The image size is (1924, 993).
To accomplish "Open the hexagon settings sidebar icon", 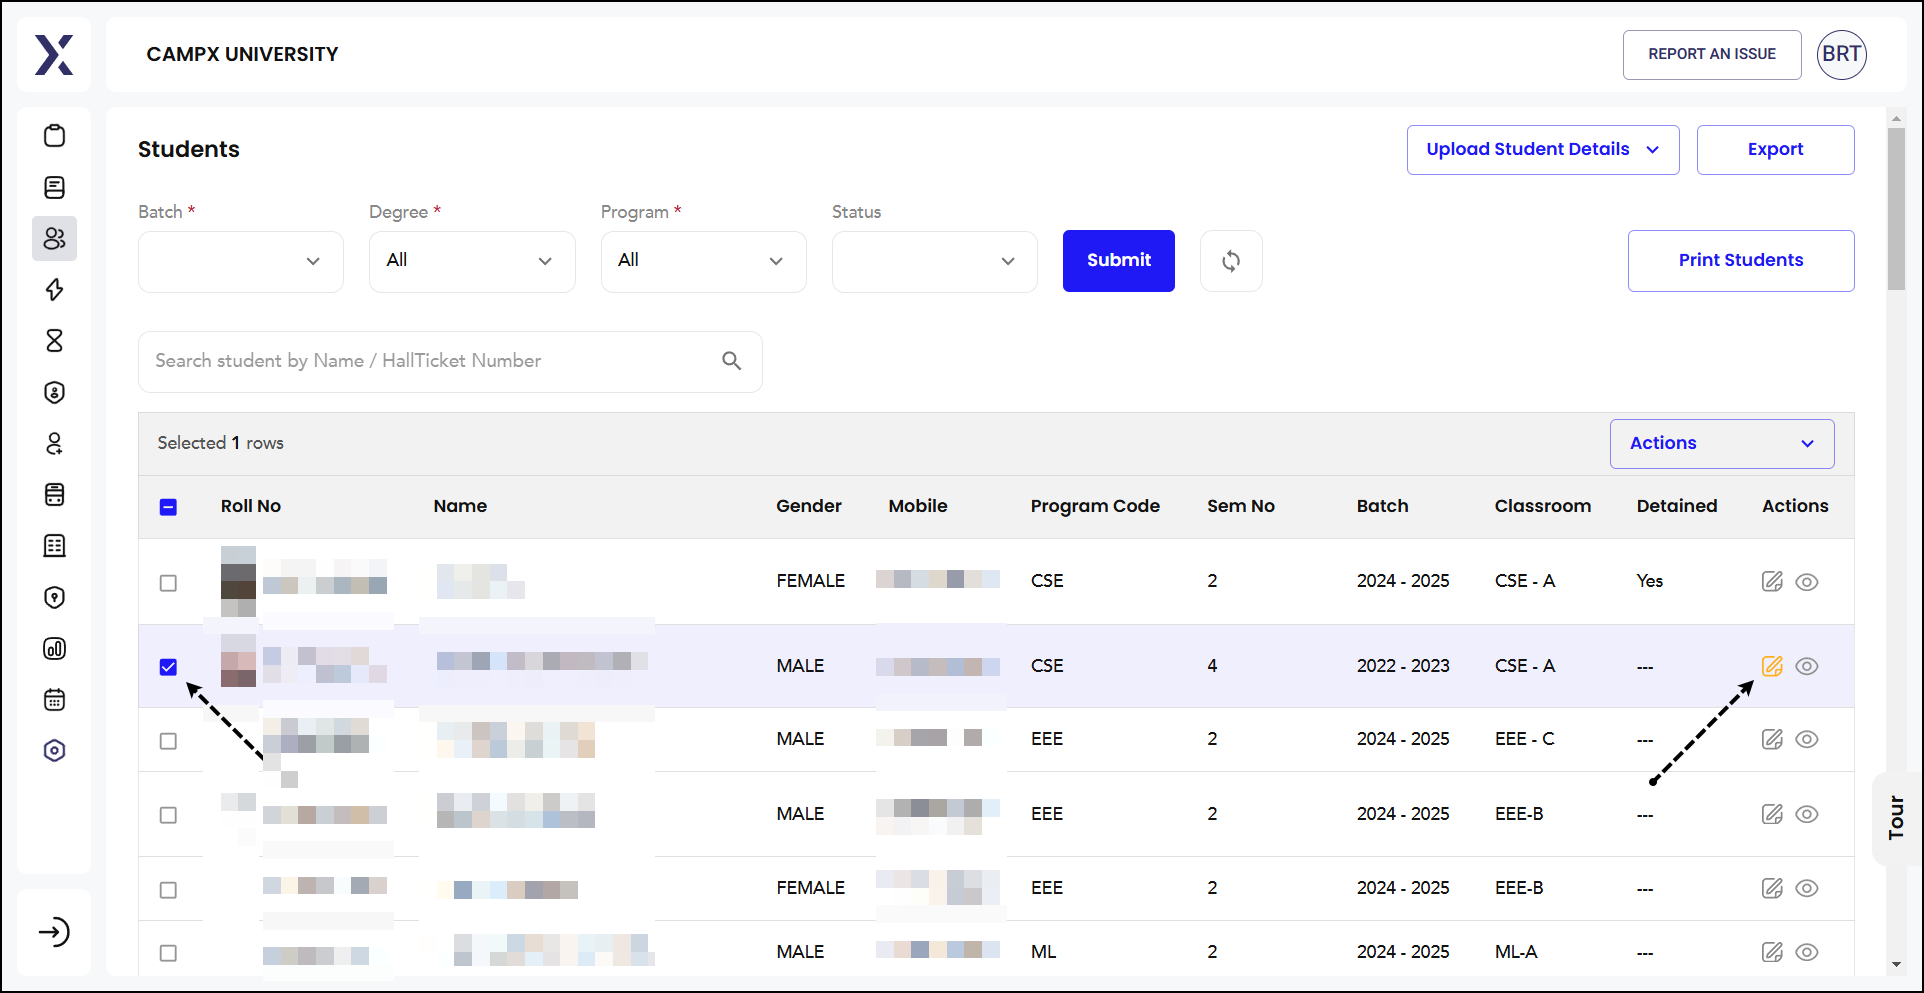I will tap(55, 750).
